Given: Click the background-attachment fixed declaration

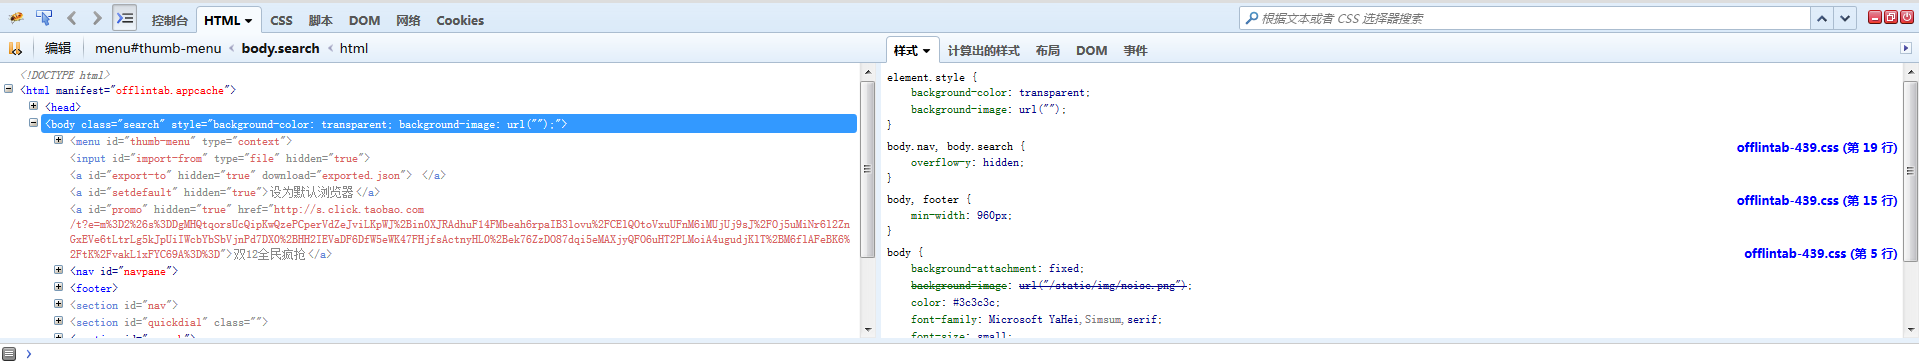Looking at the screenshot, I should 997,269.
